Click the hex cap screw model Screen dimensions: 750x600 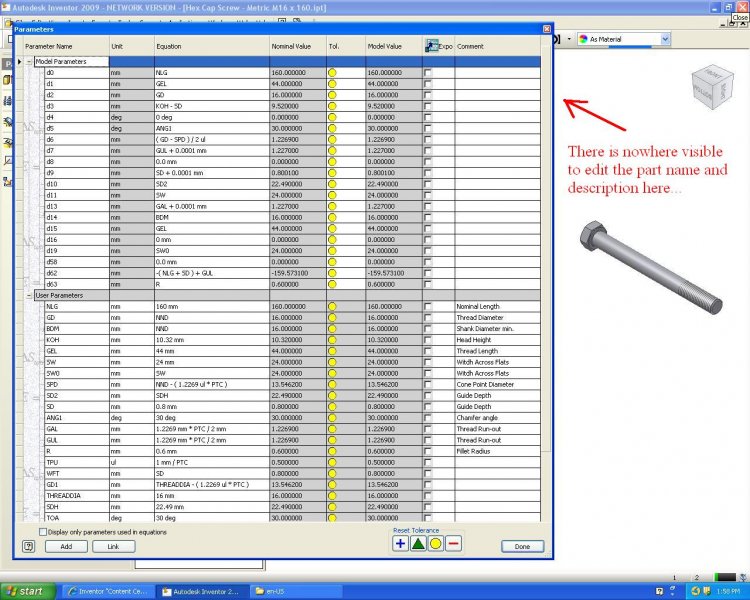click(x=651, y=267)
